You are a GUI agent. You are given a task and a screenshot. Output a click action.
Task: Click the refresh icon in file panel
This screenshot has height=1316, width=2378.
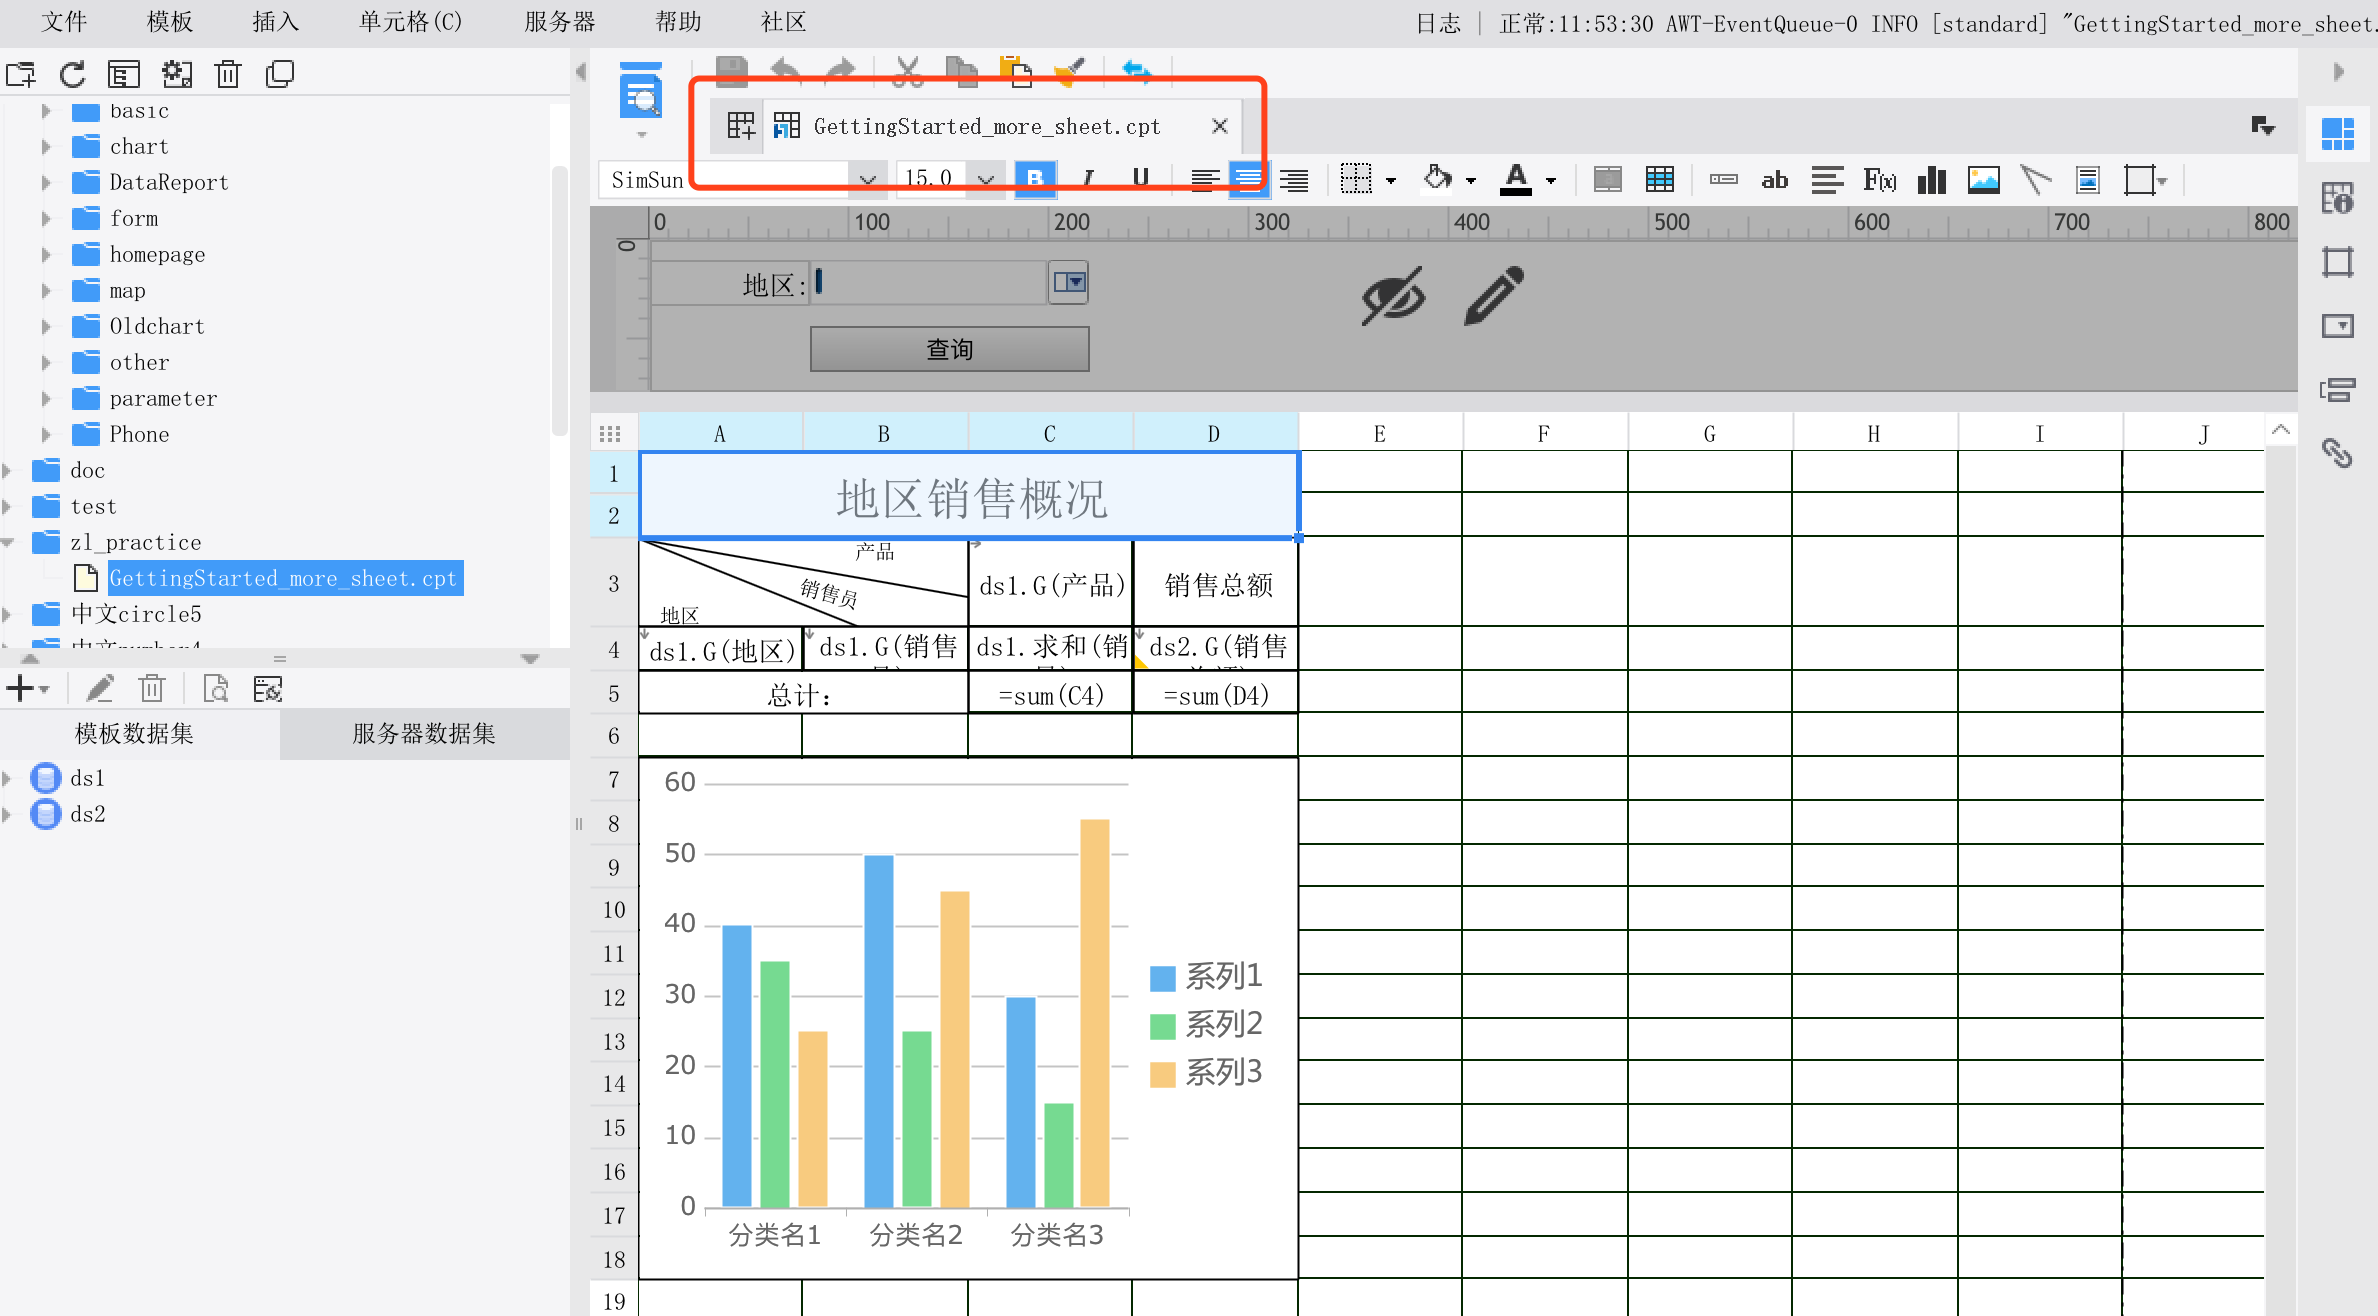coord(73,74)
